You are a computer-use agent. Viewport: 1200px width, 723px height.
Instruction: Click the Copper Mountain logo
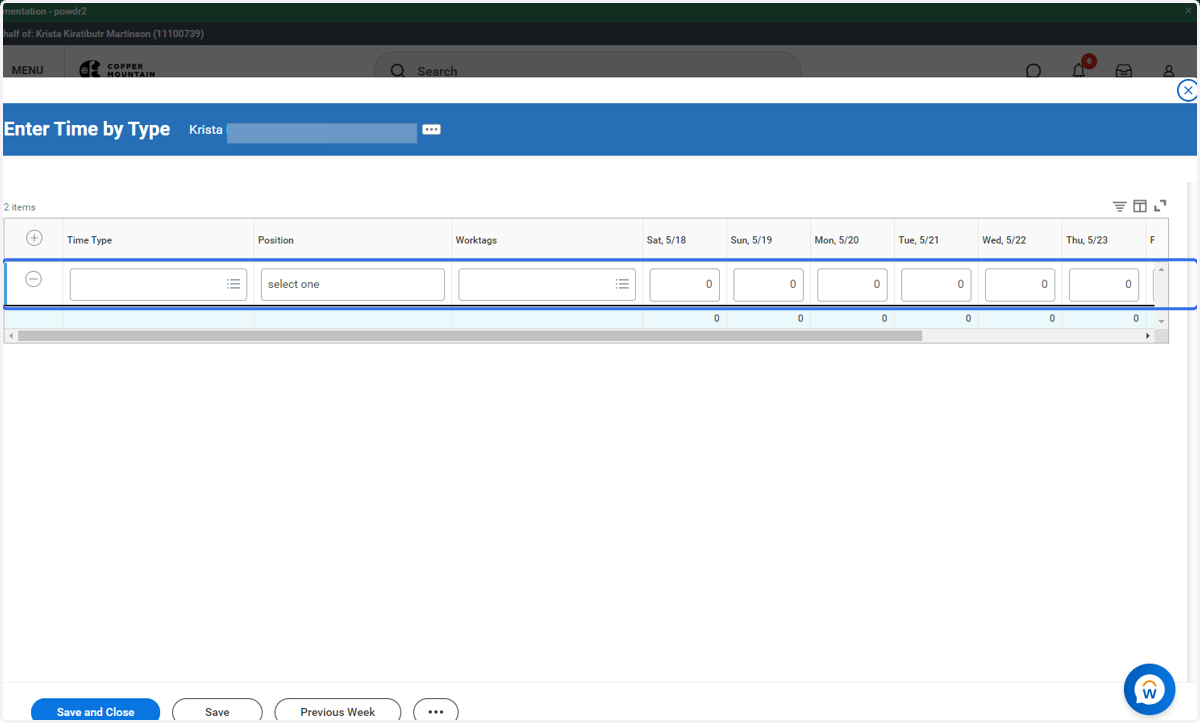117,70
